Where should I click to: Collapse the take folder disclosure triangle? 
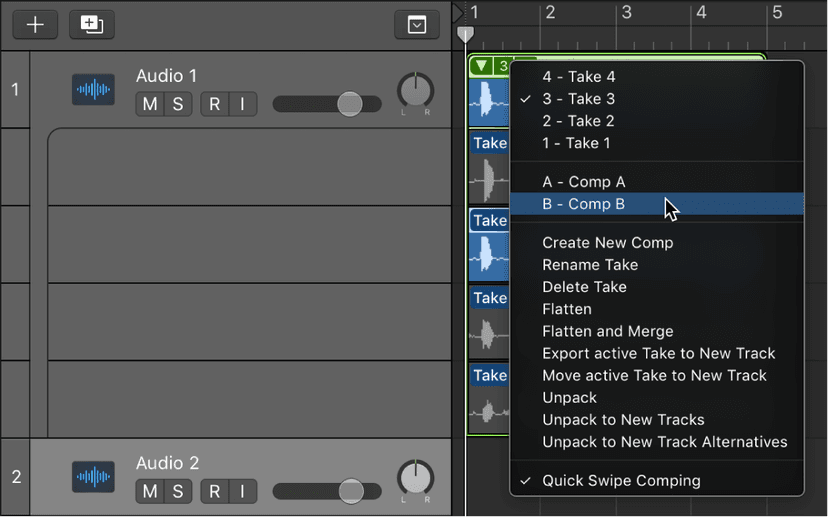coord(481,65)
